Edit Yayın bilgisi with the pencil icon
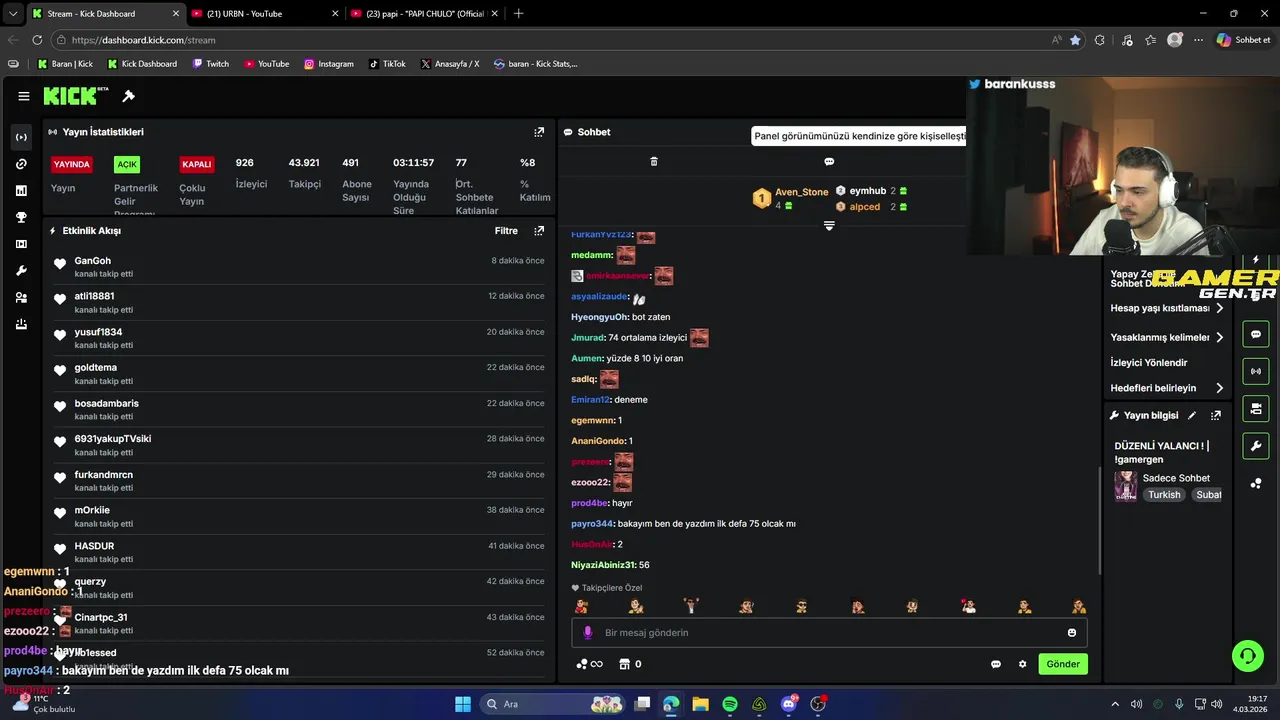 [1192, 415]
